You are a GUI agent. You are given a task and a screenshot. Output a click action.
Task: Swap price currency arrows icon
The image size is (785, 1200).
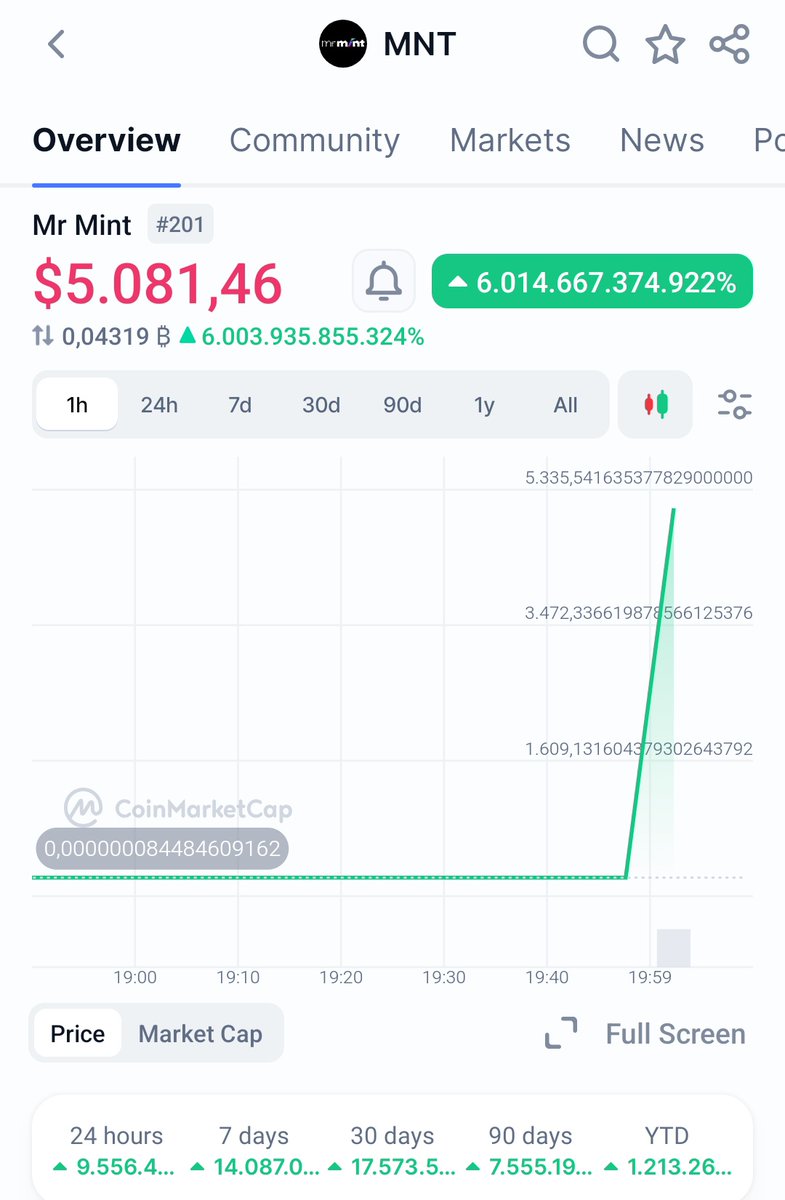point(43,337)
